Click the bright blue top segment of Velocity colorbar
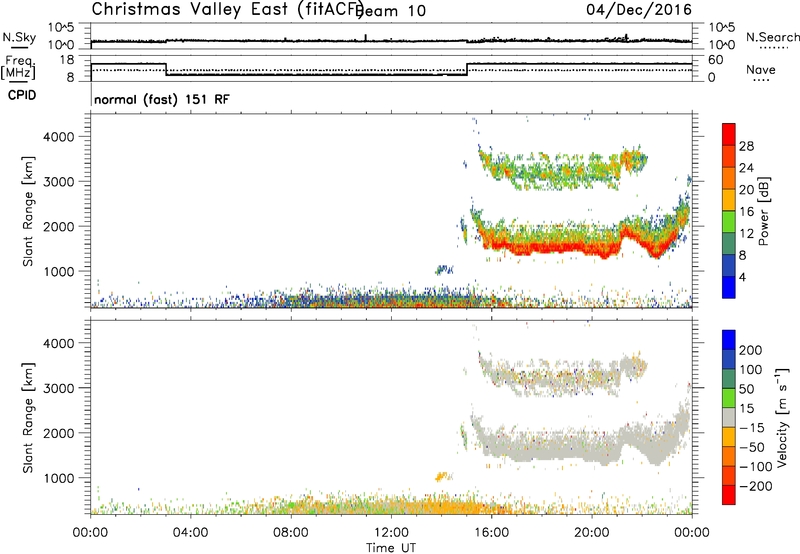Viewport: 800px width, 554px height. click(729, 340)
